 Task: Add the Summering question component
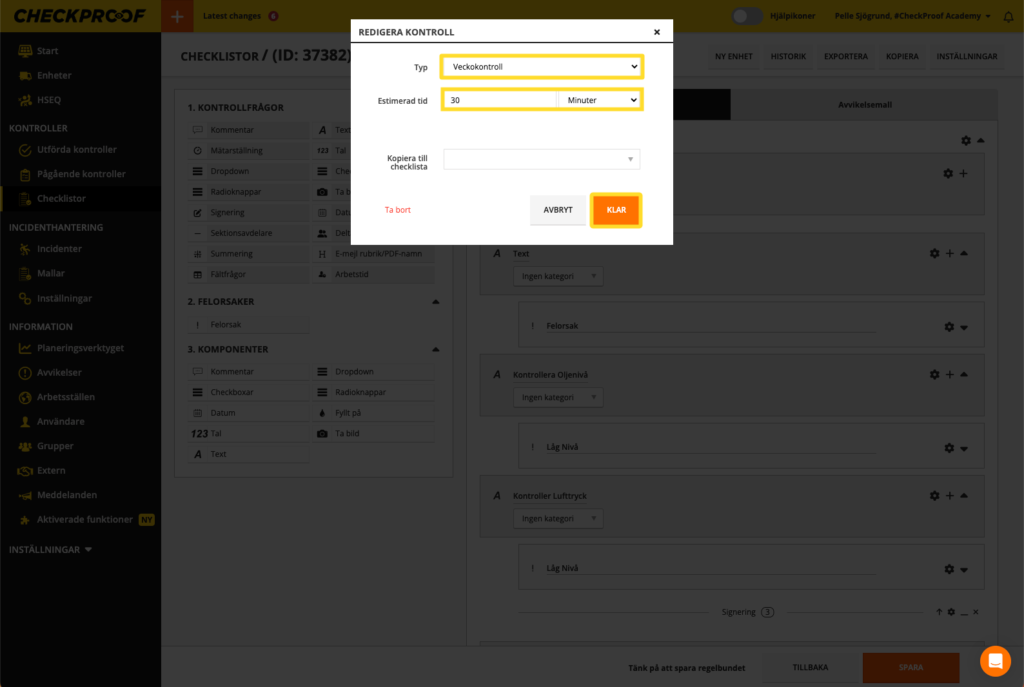click(231, 253)
